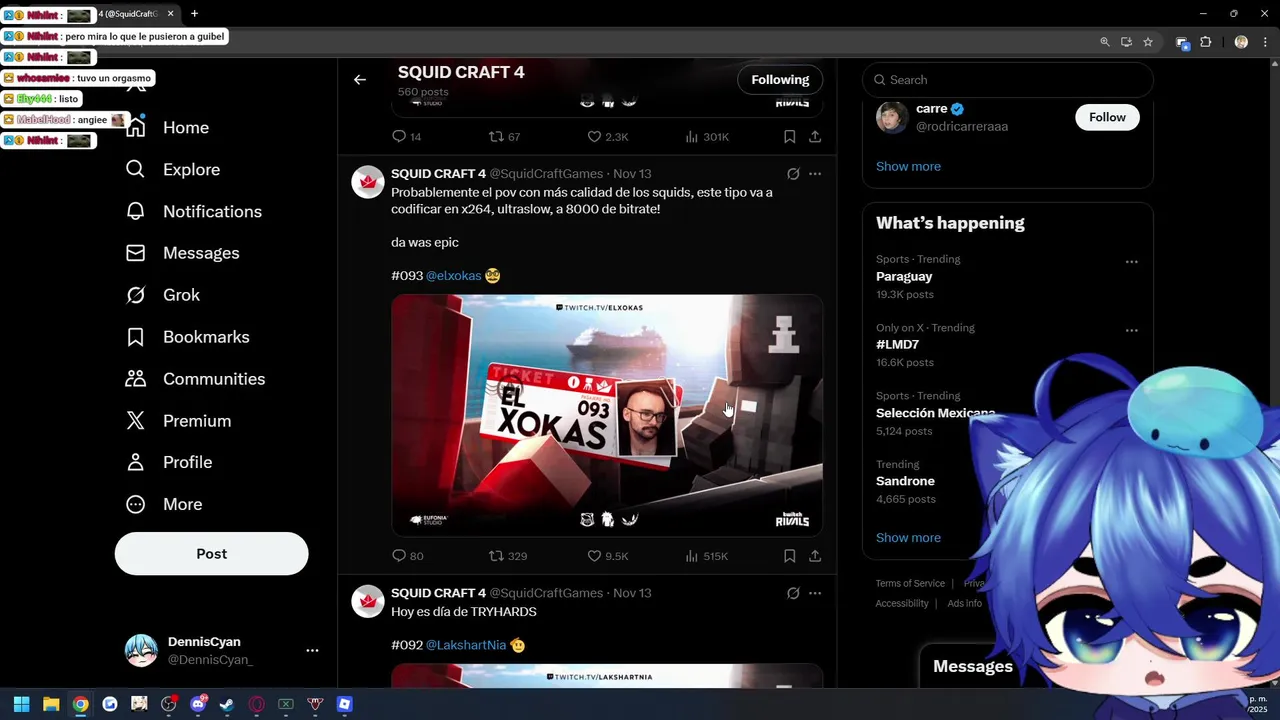Open DennisCyan account options ellipsis
1280x720 pixels.
(312, 650)
